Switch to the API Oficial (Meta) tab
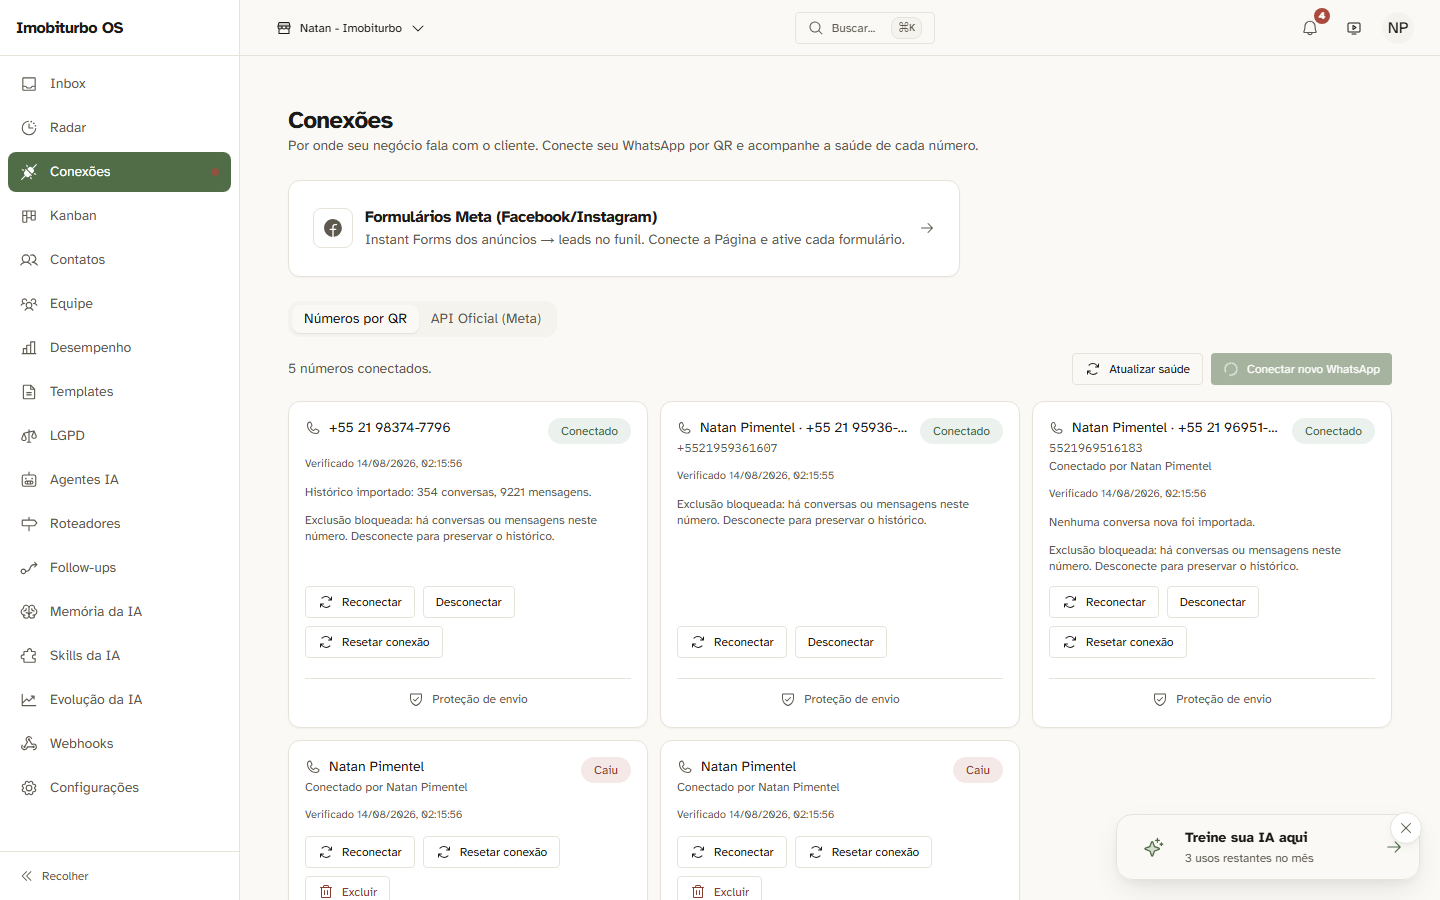1440x900 pixels. 486,319
